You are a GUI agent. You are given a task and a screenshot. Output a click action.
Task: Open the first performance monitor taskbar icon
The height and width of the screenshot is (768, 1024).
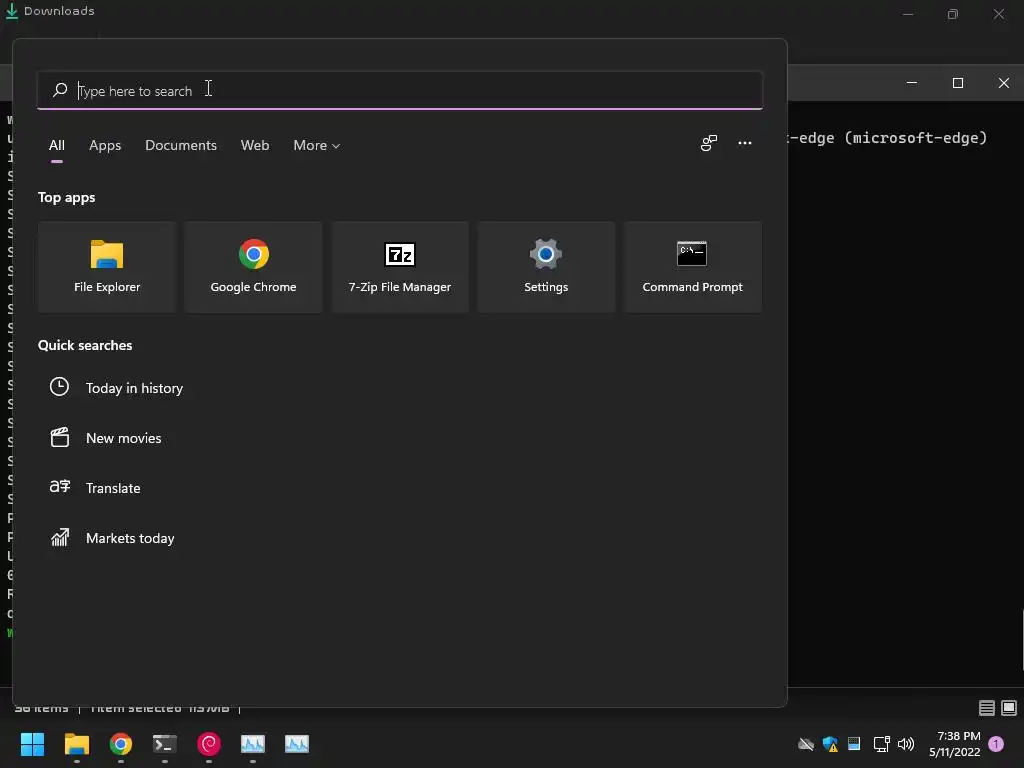click(253, 744)
